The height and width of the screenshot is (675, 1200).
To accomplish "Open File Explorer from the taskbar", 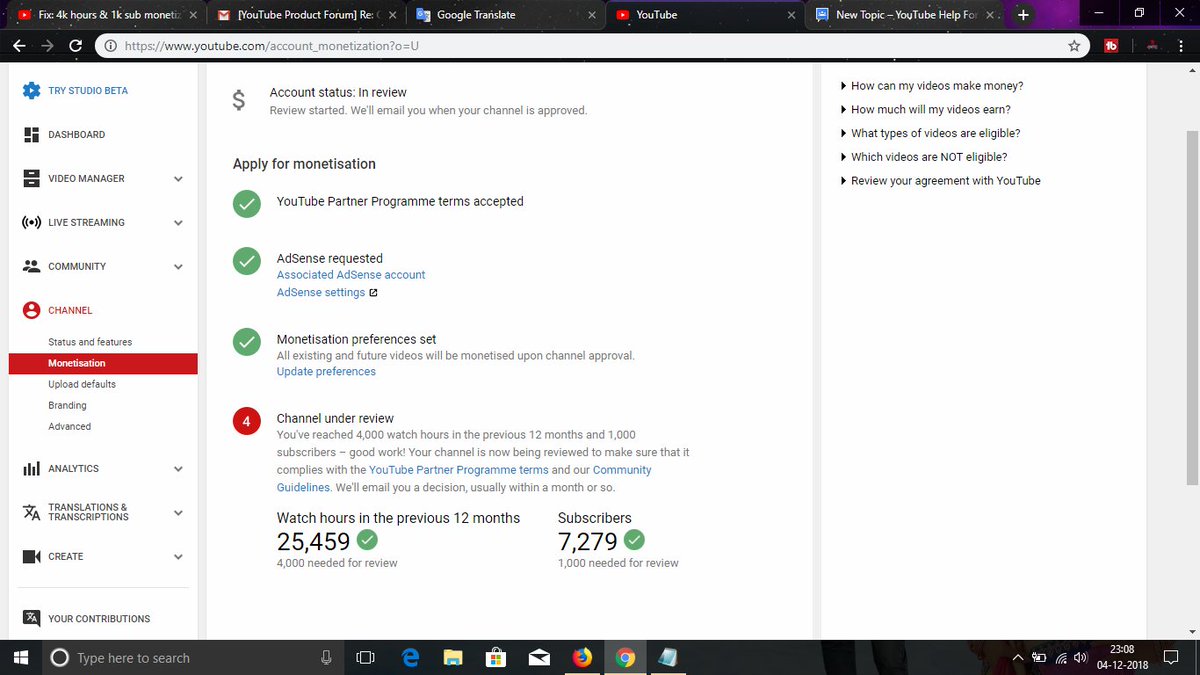I will click(x=453, y=657).
